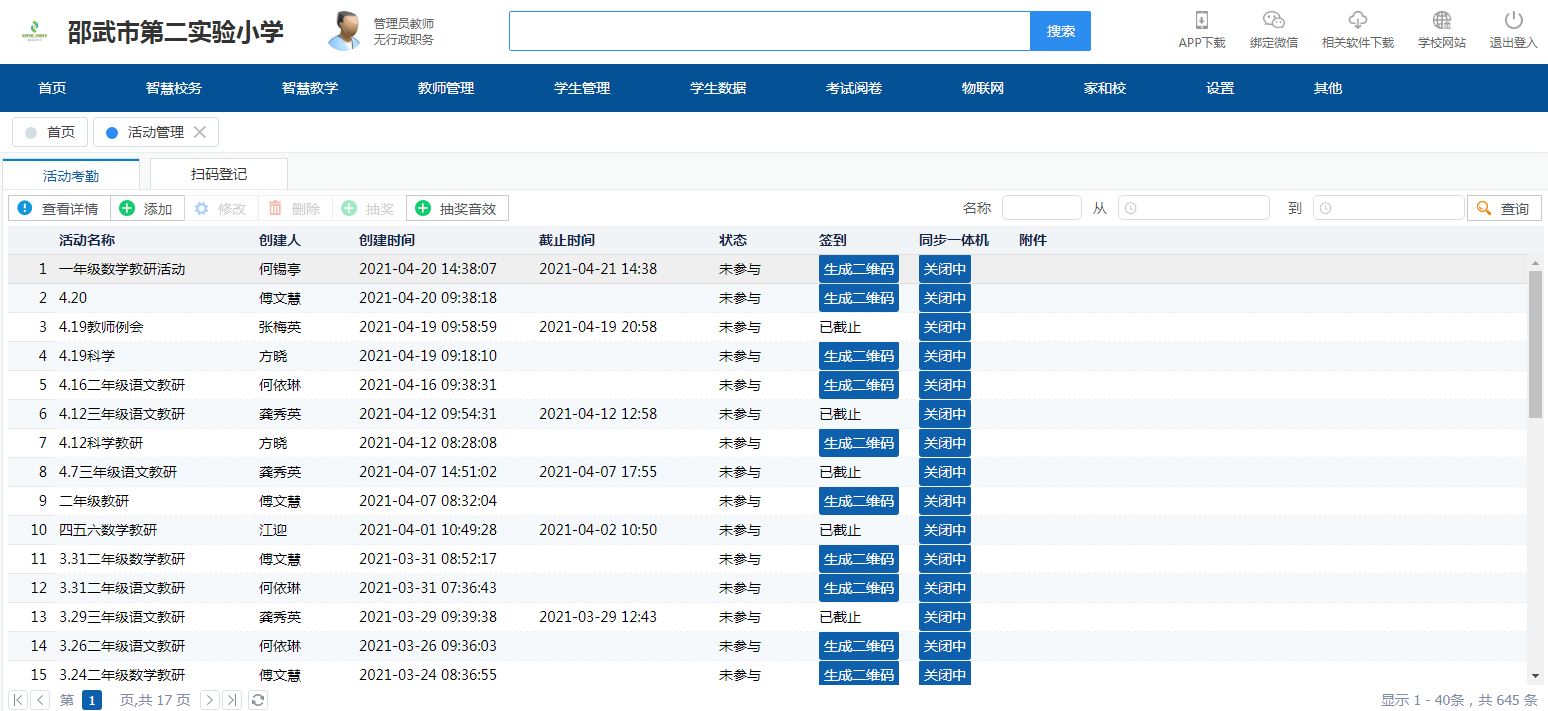Click the current page number box
This screenshot has height=711, width=1548.
(92, 700)
